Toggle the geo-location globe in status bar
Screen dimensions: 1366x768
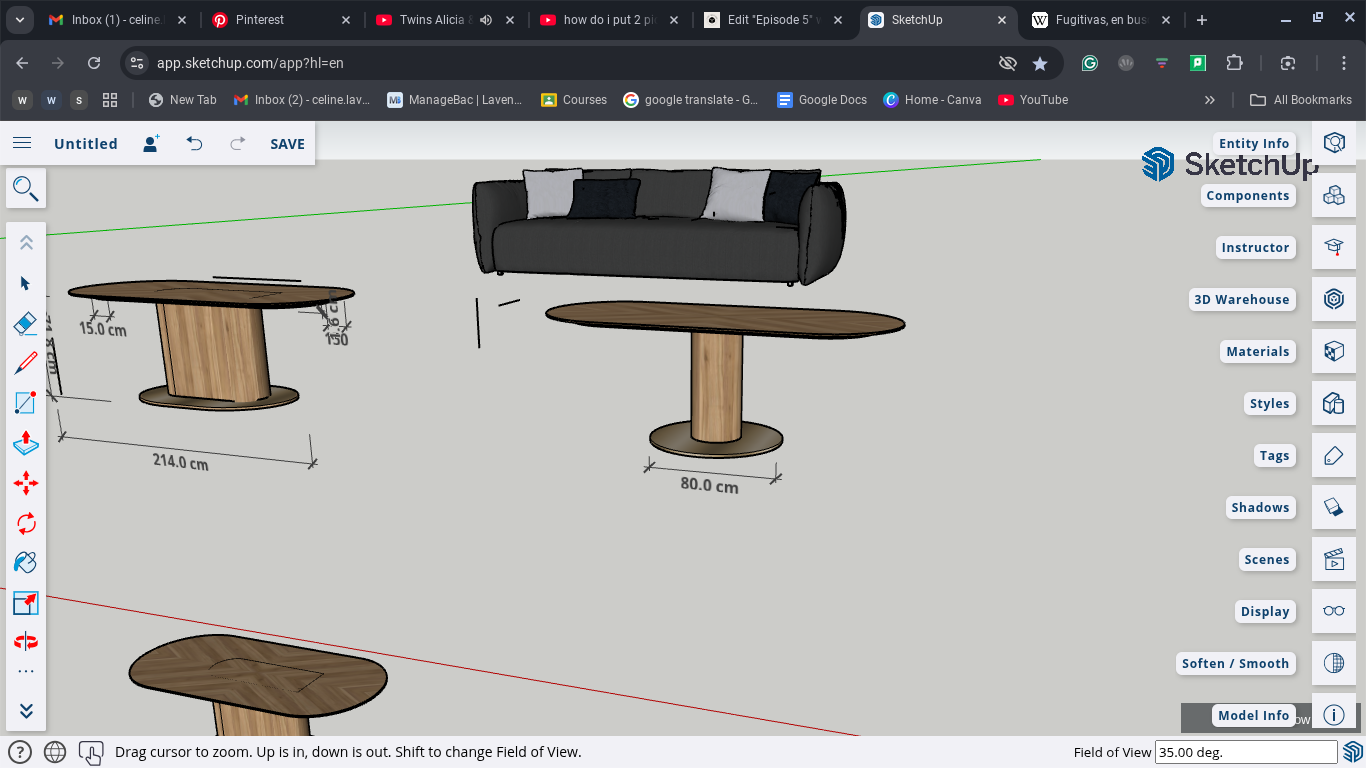(55, 752)
